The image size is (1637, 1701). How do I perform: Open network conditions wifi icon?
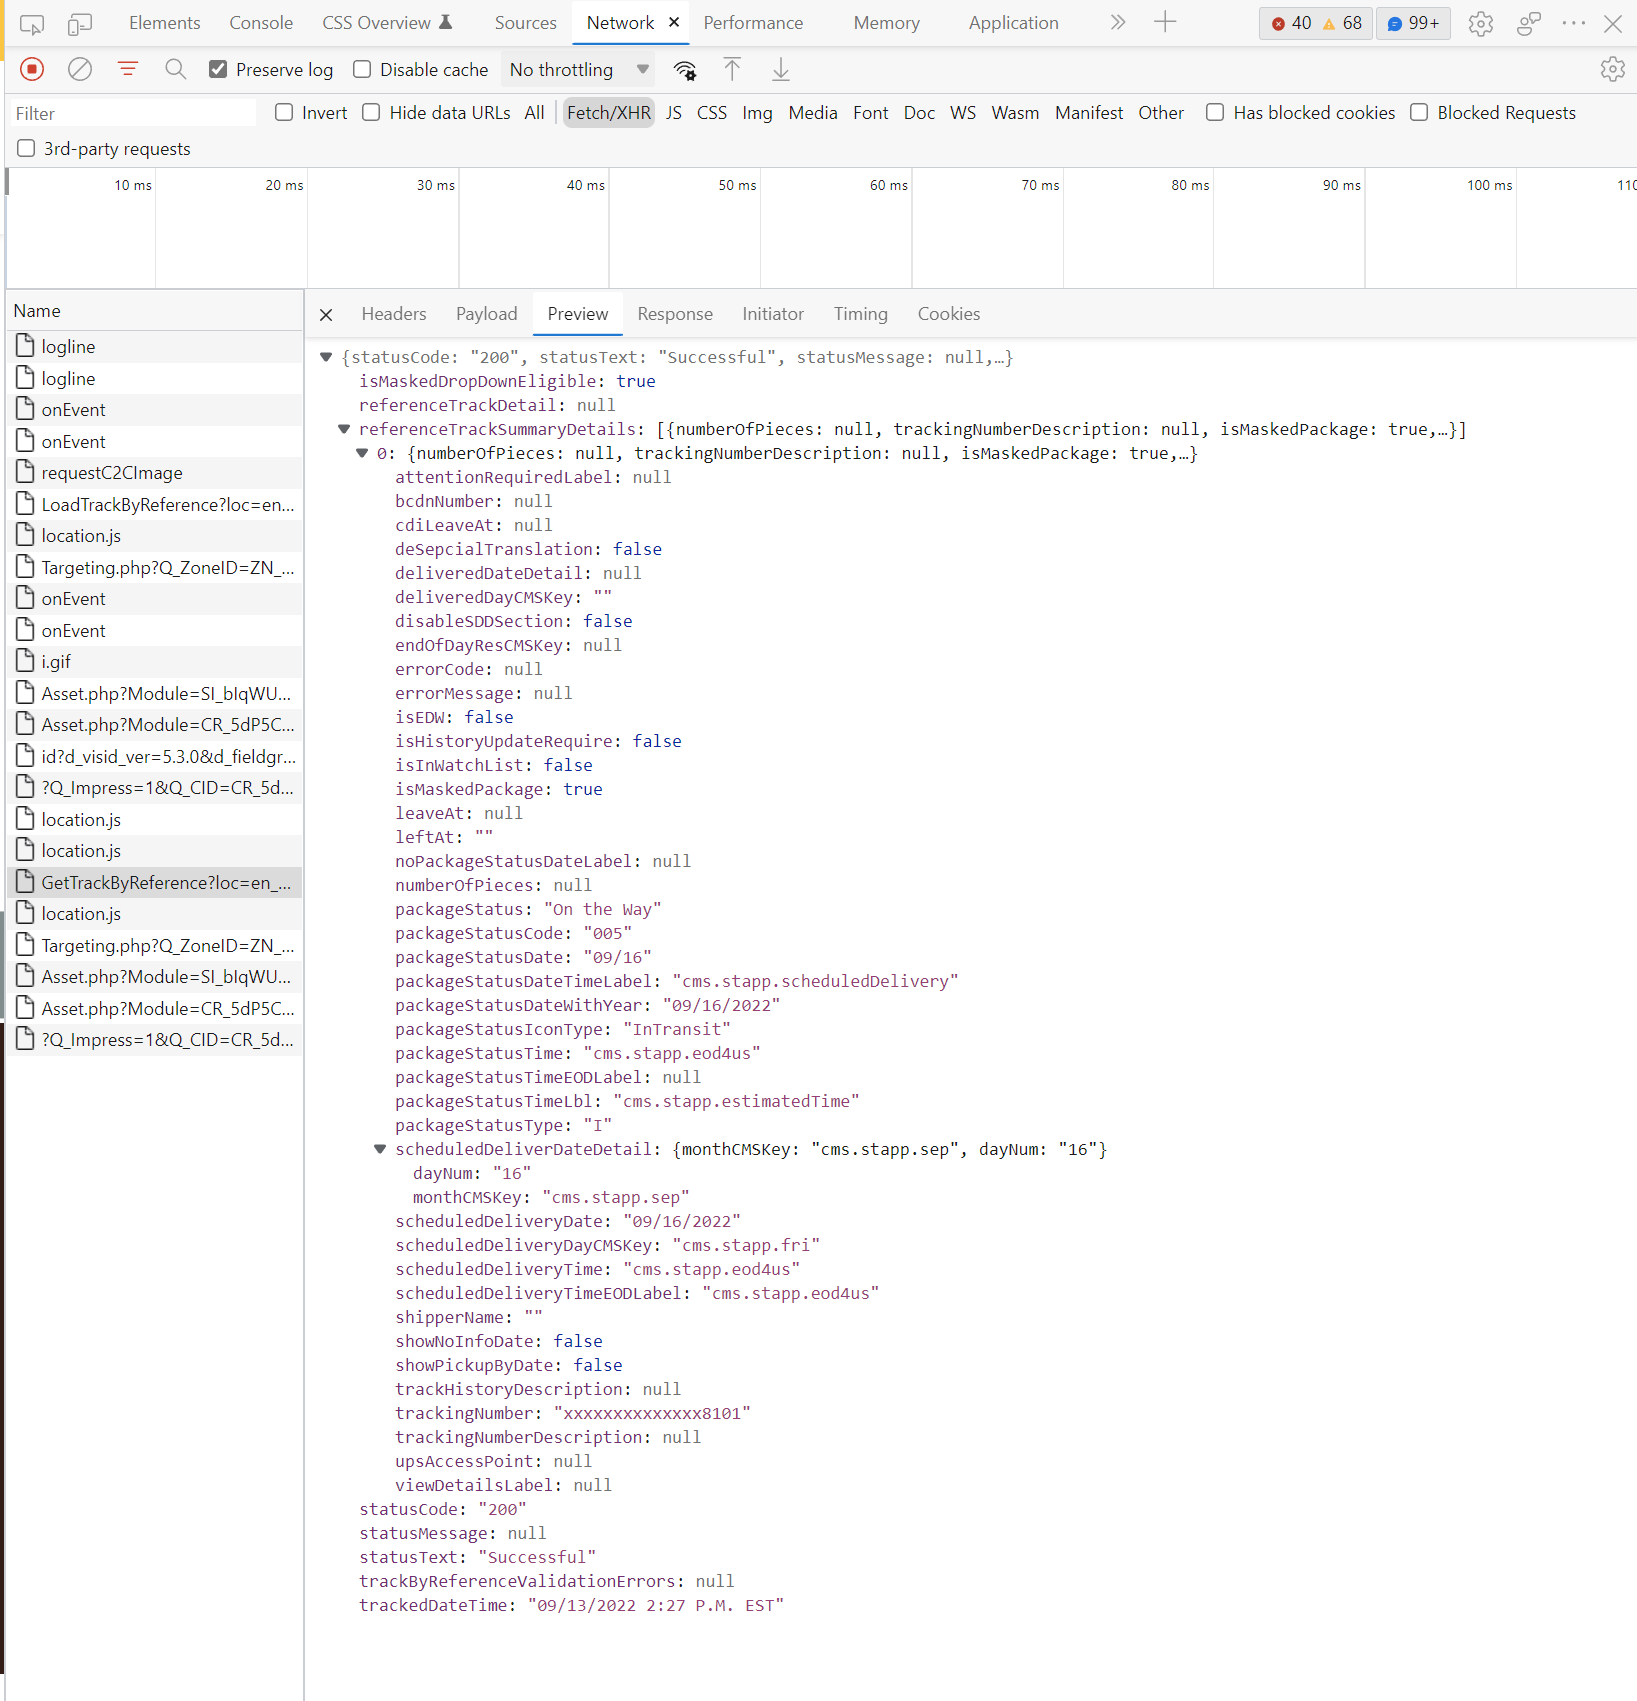(685, 70)
